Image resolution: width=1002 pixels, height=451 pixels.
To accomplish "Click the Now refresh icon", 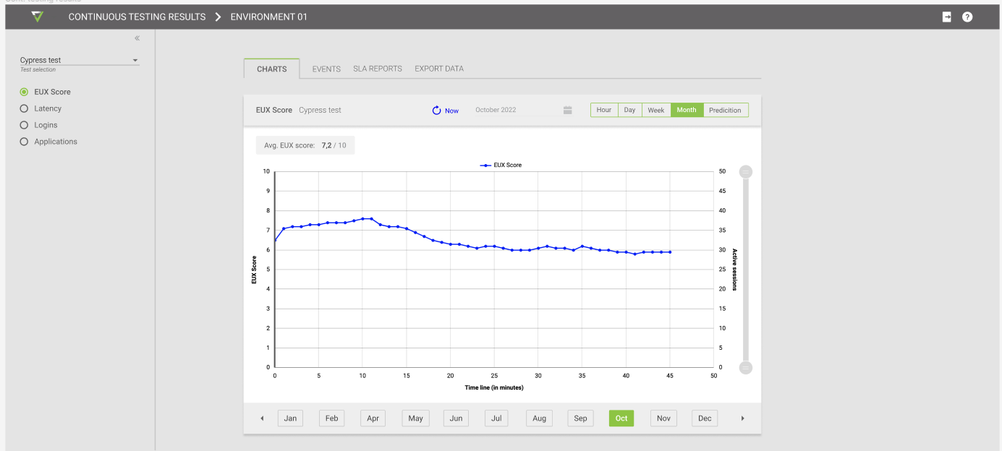I will point(437,110).
